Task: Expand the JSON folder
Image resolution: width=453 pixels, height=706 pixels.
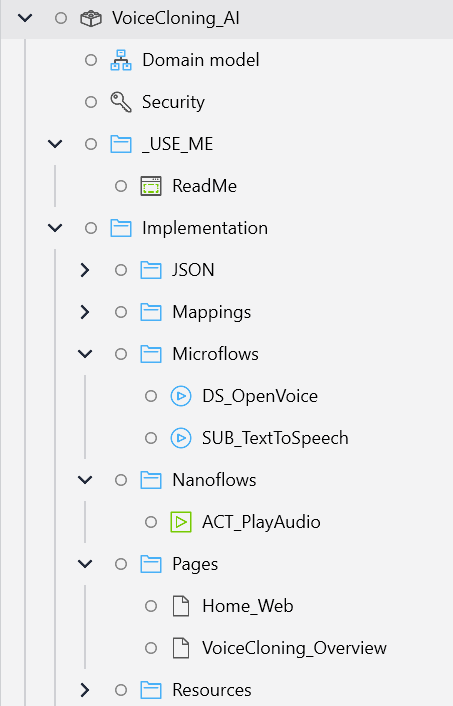Action: click(85, 270)
